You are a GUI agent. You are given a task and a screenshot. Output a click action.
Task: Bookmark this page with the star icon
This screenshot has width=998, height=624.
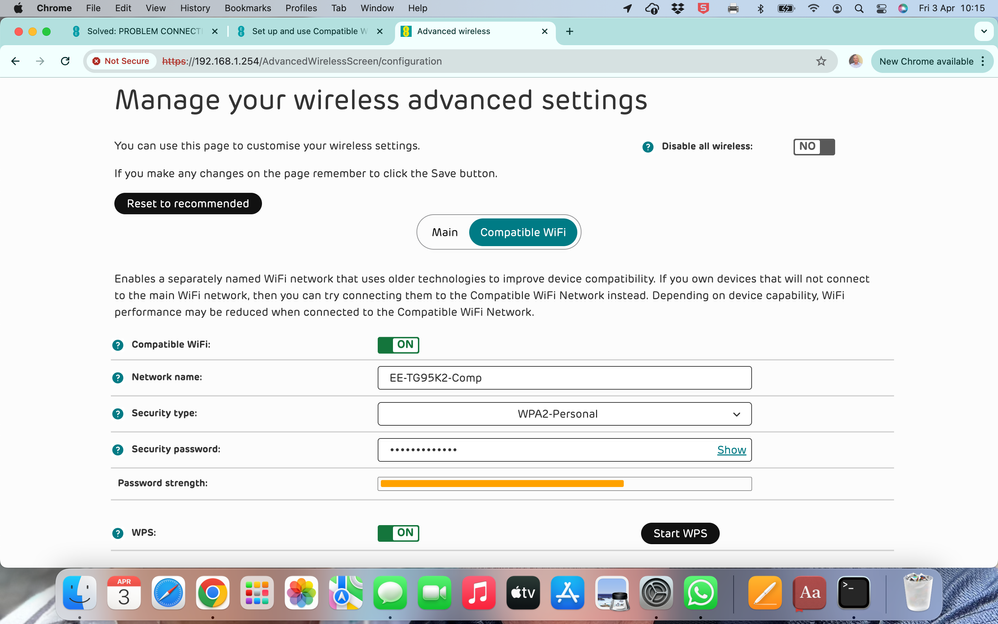point(821,61)
